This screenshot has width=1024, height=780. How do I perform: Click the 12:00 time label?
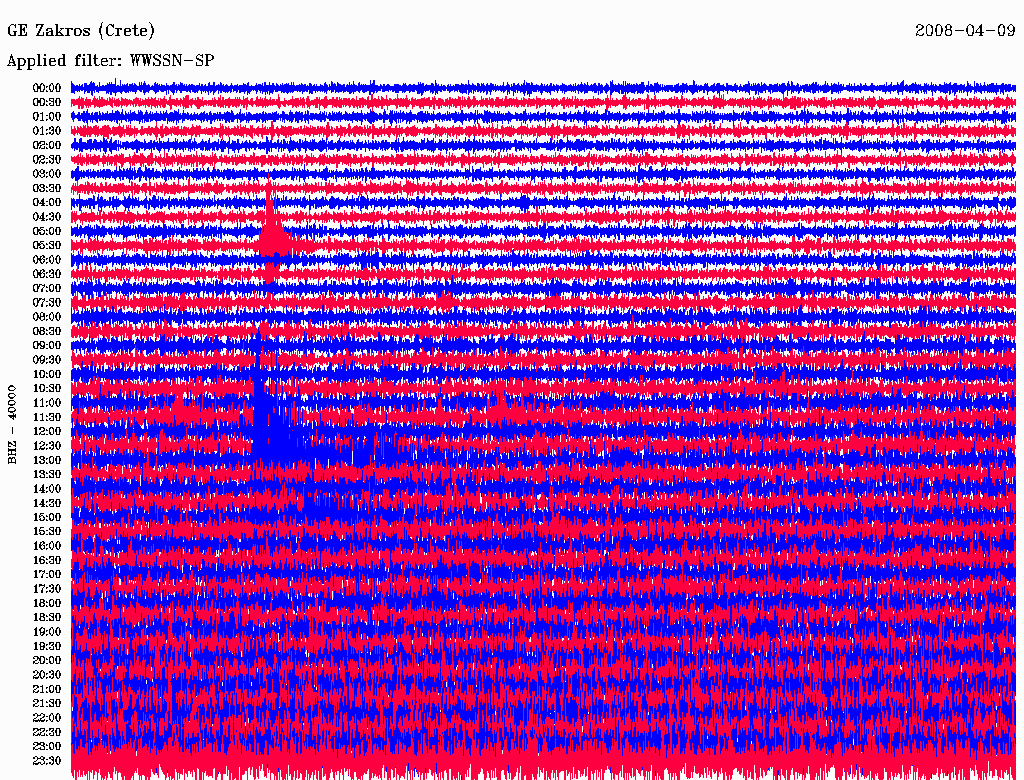point(47,431)
